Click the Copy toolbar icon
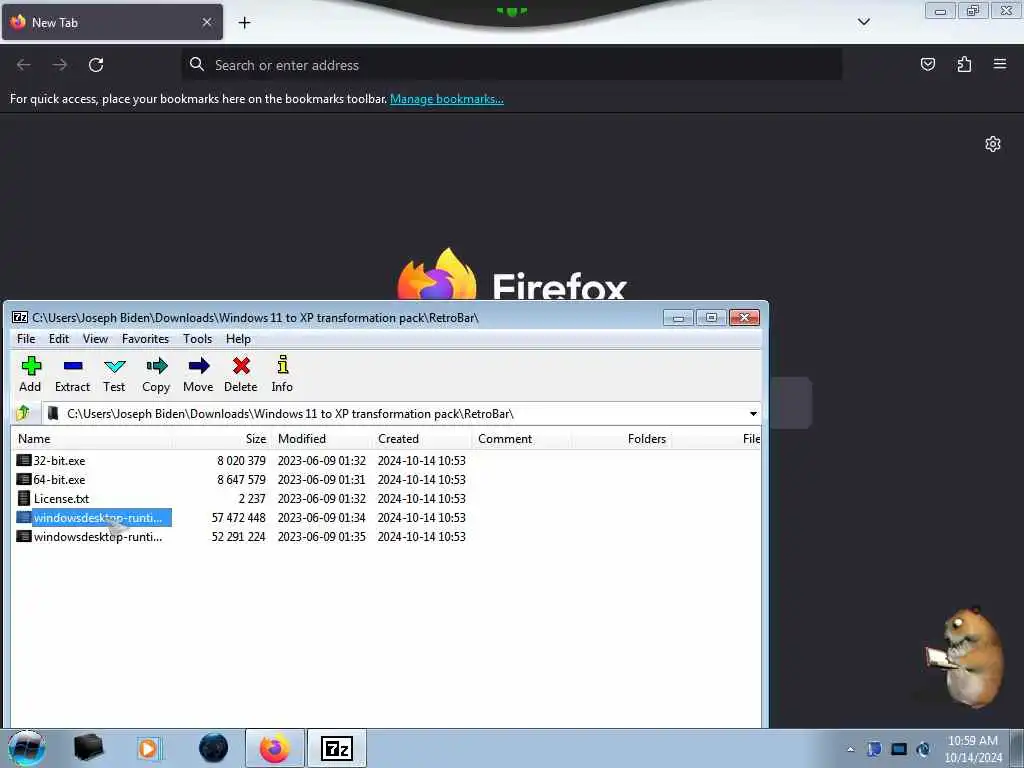The width and height of the screenshot is (1024, 768). [156, 374]
